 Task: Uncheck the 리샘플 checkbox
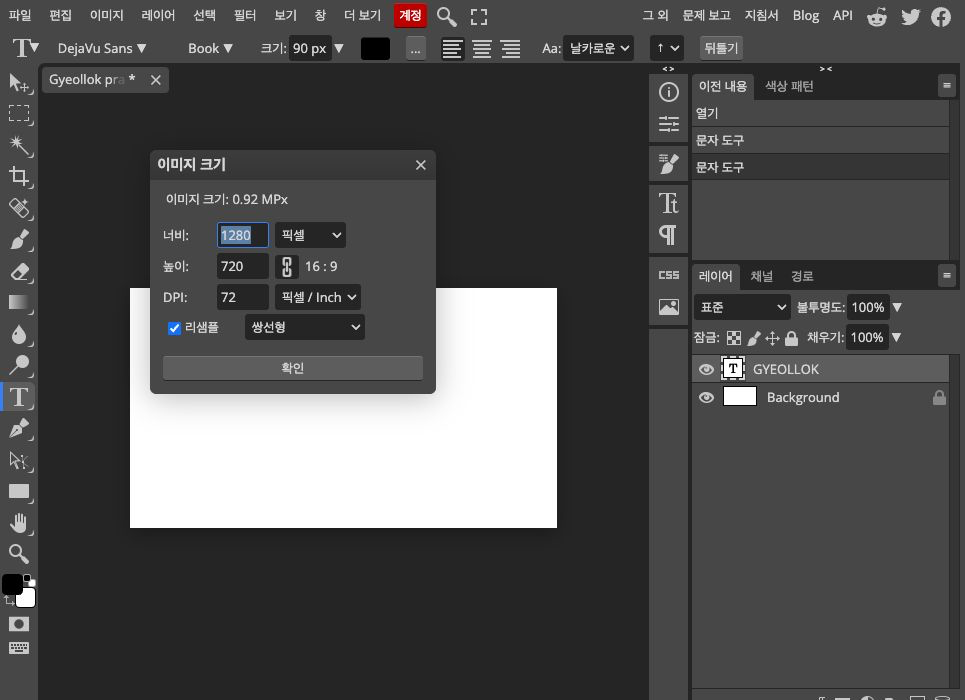(x=174, y=328)
